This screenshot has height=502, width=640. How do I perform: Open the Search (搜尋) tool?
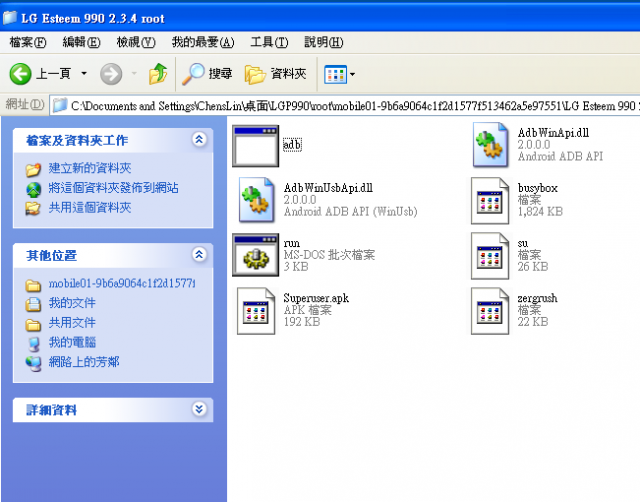207,74
